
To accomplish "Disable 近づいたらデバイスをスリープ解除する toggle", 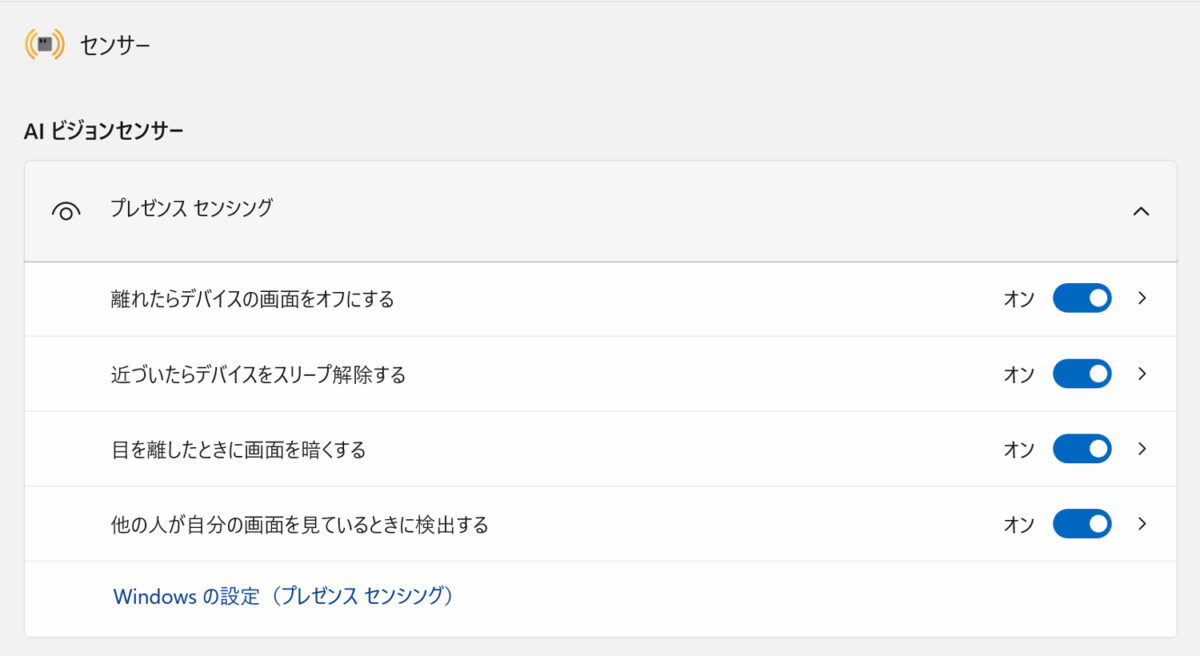I will [x=1082, y=374].
